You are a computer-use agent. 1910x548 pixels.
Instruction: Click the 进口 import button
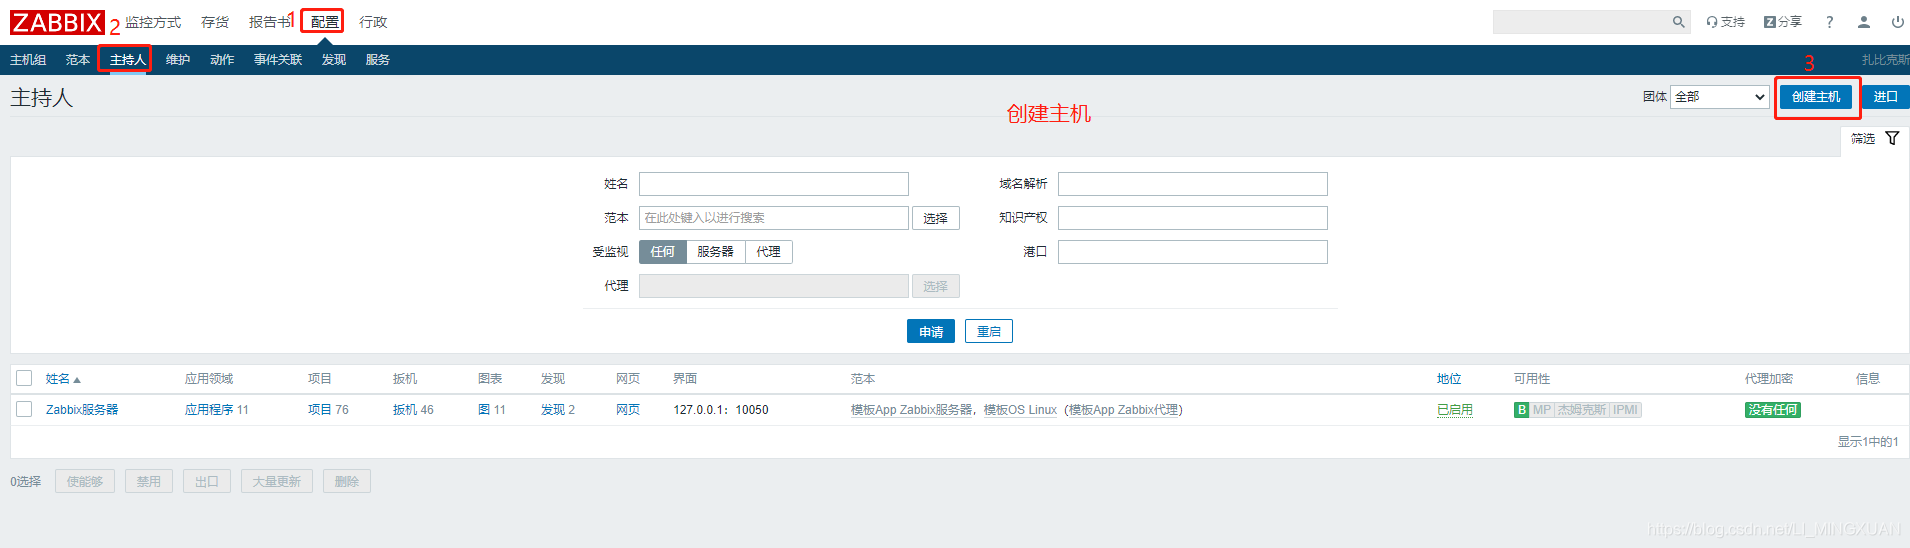pyautogui.click(x=1886, y=97)
